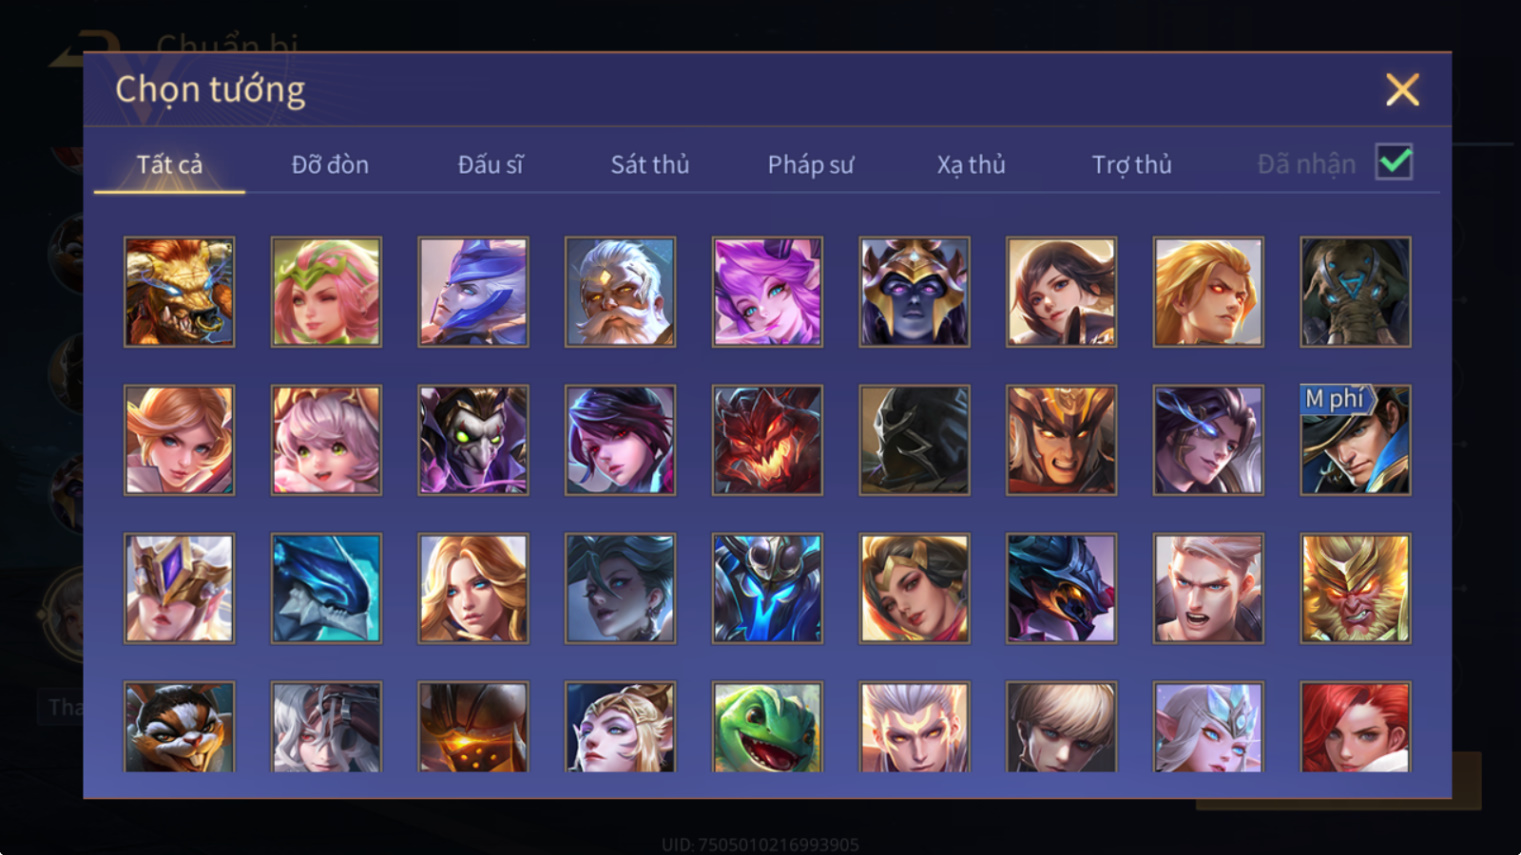Choose the lion beast hero portrait

tap(179, 292)
